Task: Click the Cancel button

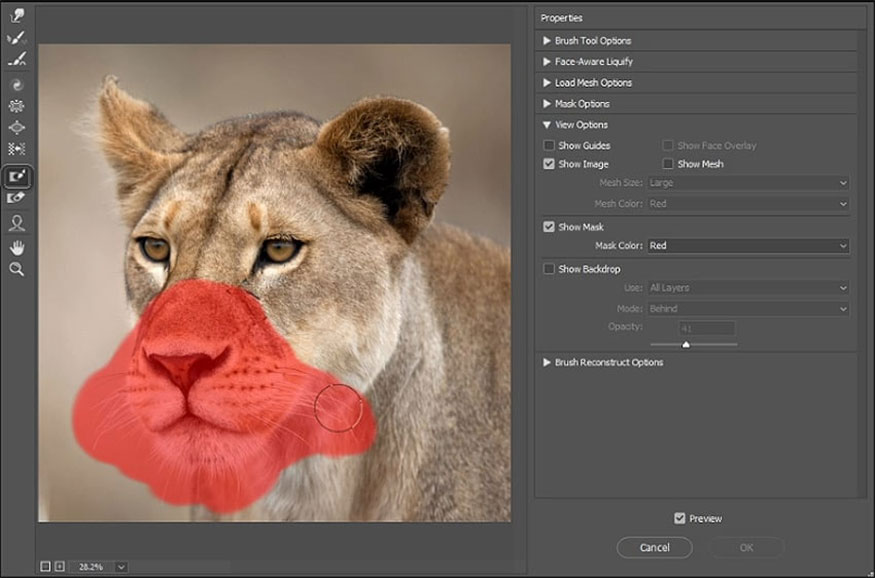Action: pyautogui.click(x=654, y=548)
